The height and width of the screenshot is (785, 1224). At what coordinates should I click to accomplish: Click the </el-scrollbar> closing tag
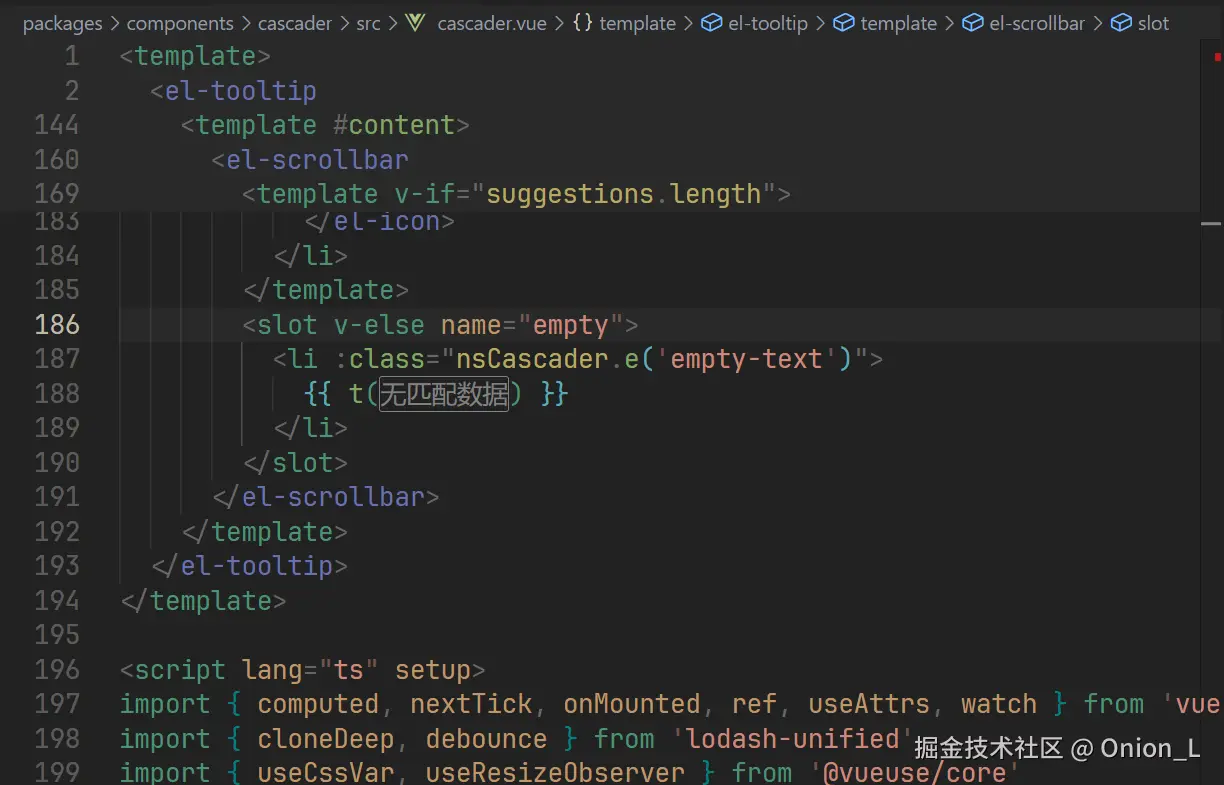coord(326,497)
